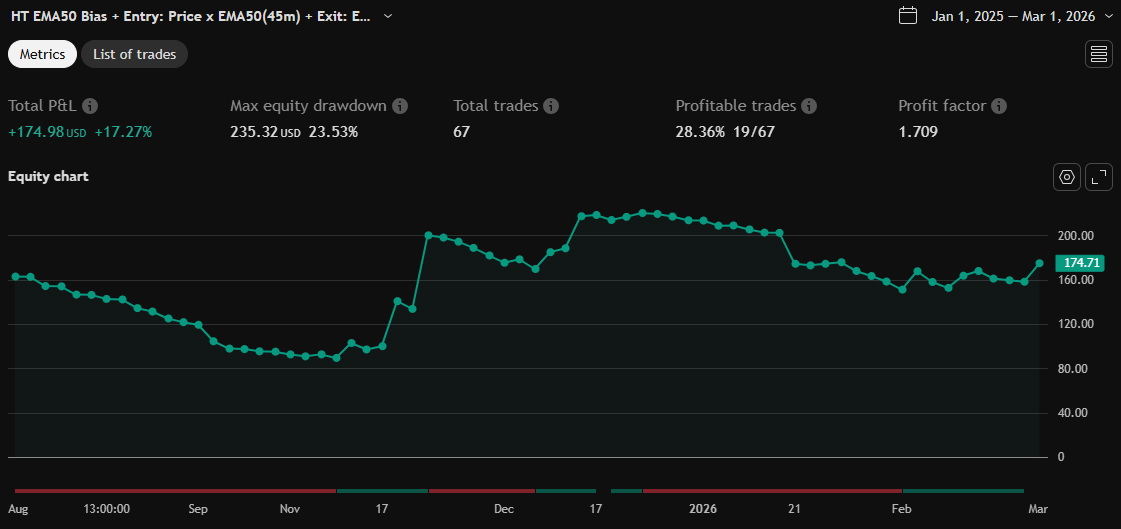This screenshot has height=529, width=1121.
Task: Click the 200.00 value on the equity axis
Action: click(x=1077, y=236)
